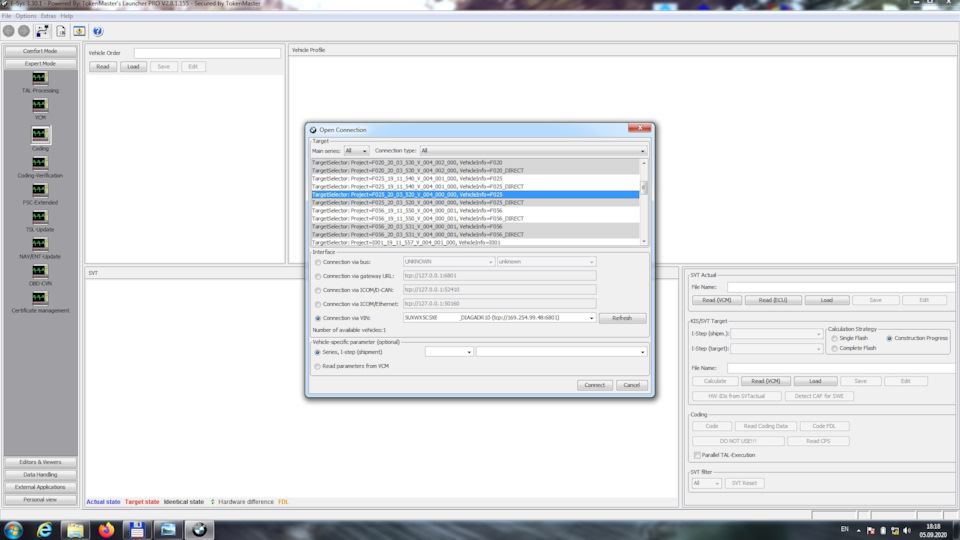Screen dimensions: 960x540
Task: Open NAV/ENT-Update module icon
Action: [x=40, y=244]
